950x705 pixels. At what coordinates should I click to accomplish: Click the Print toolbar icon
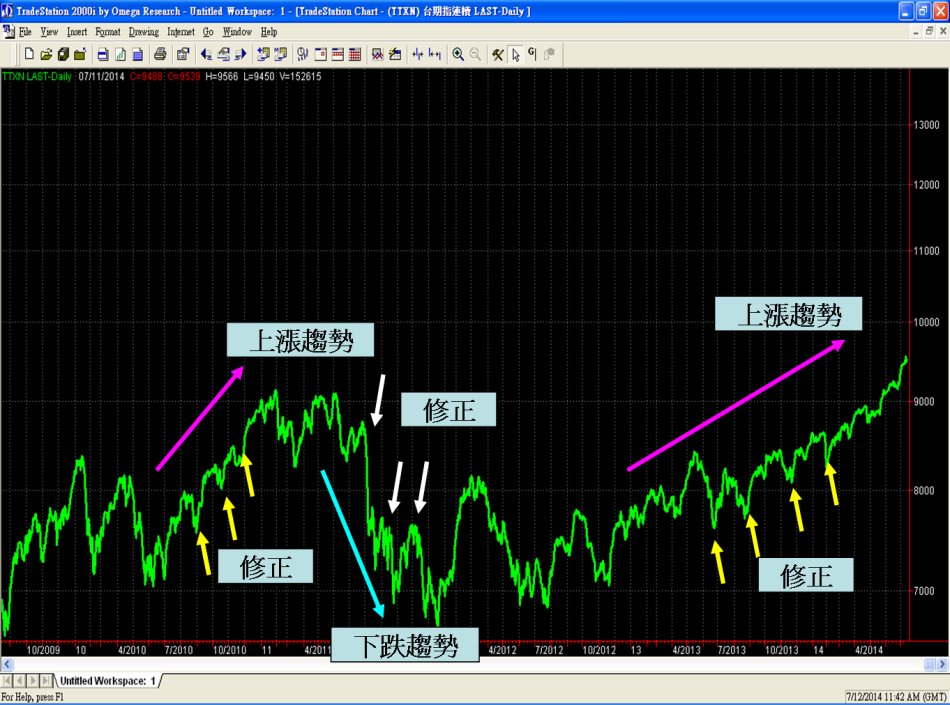pos(160,54)
